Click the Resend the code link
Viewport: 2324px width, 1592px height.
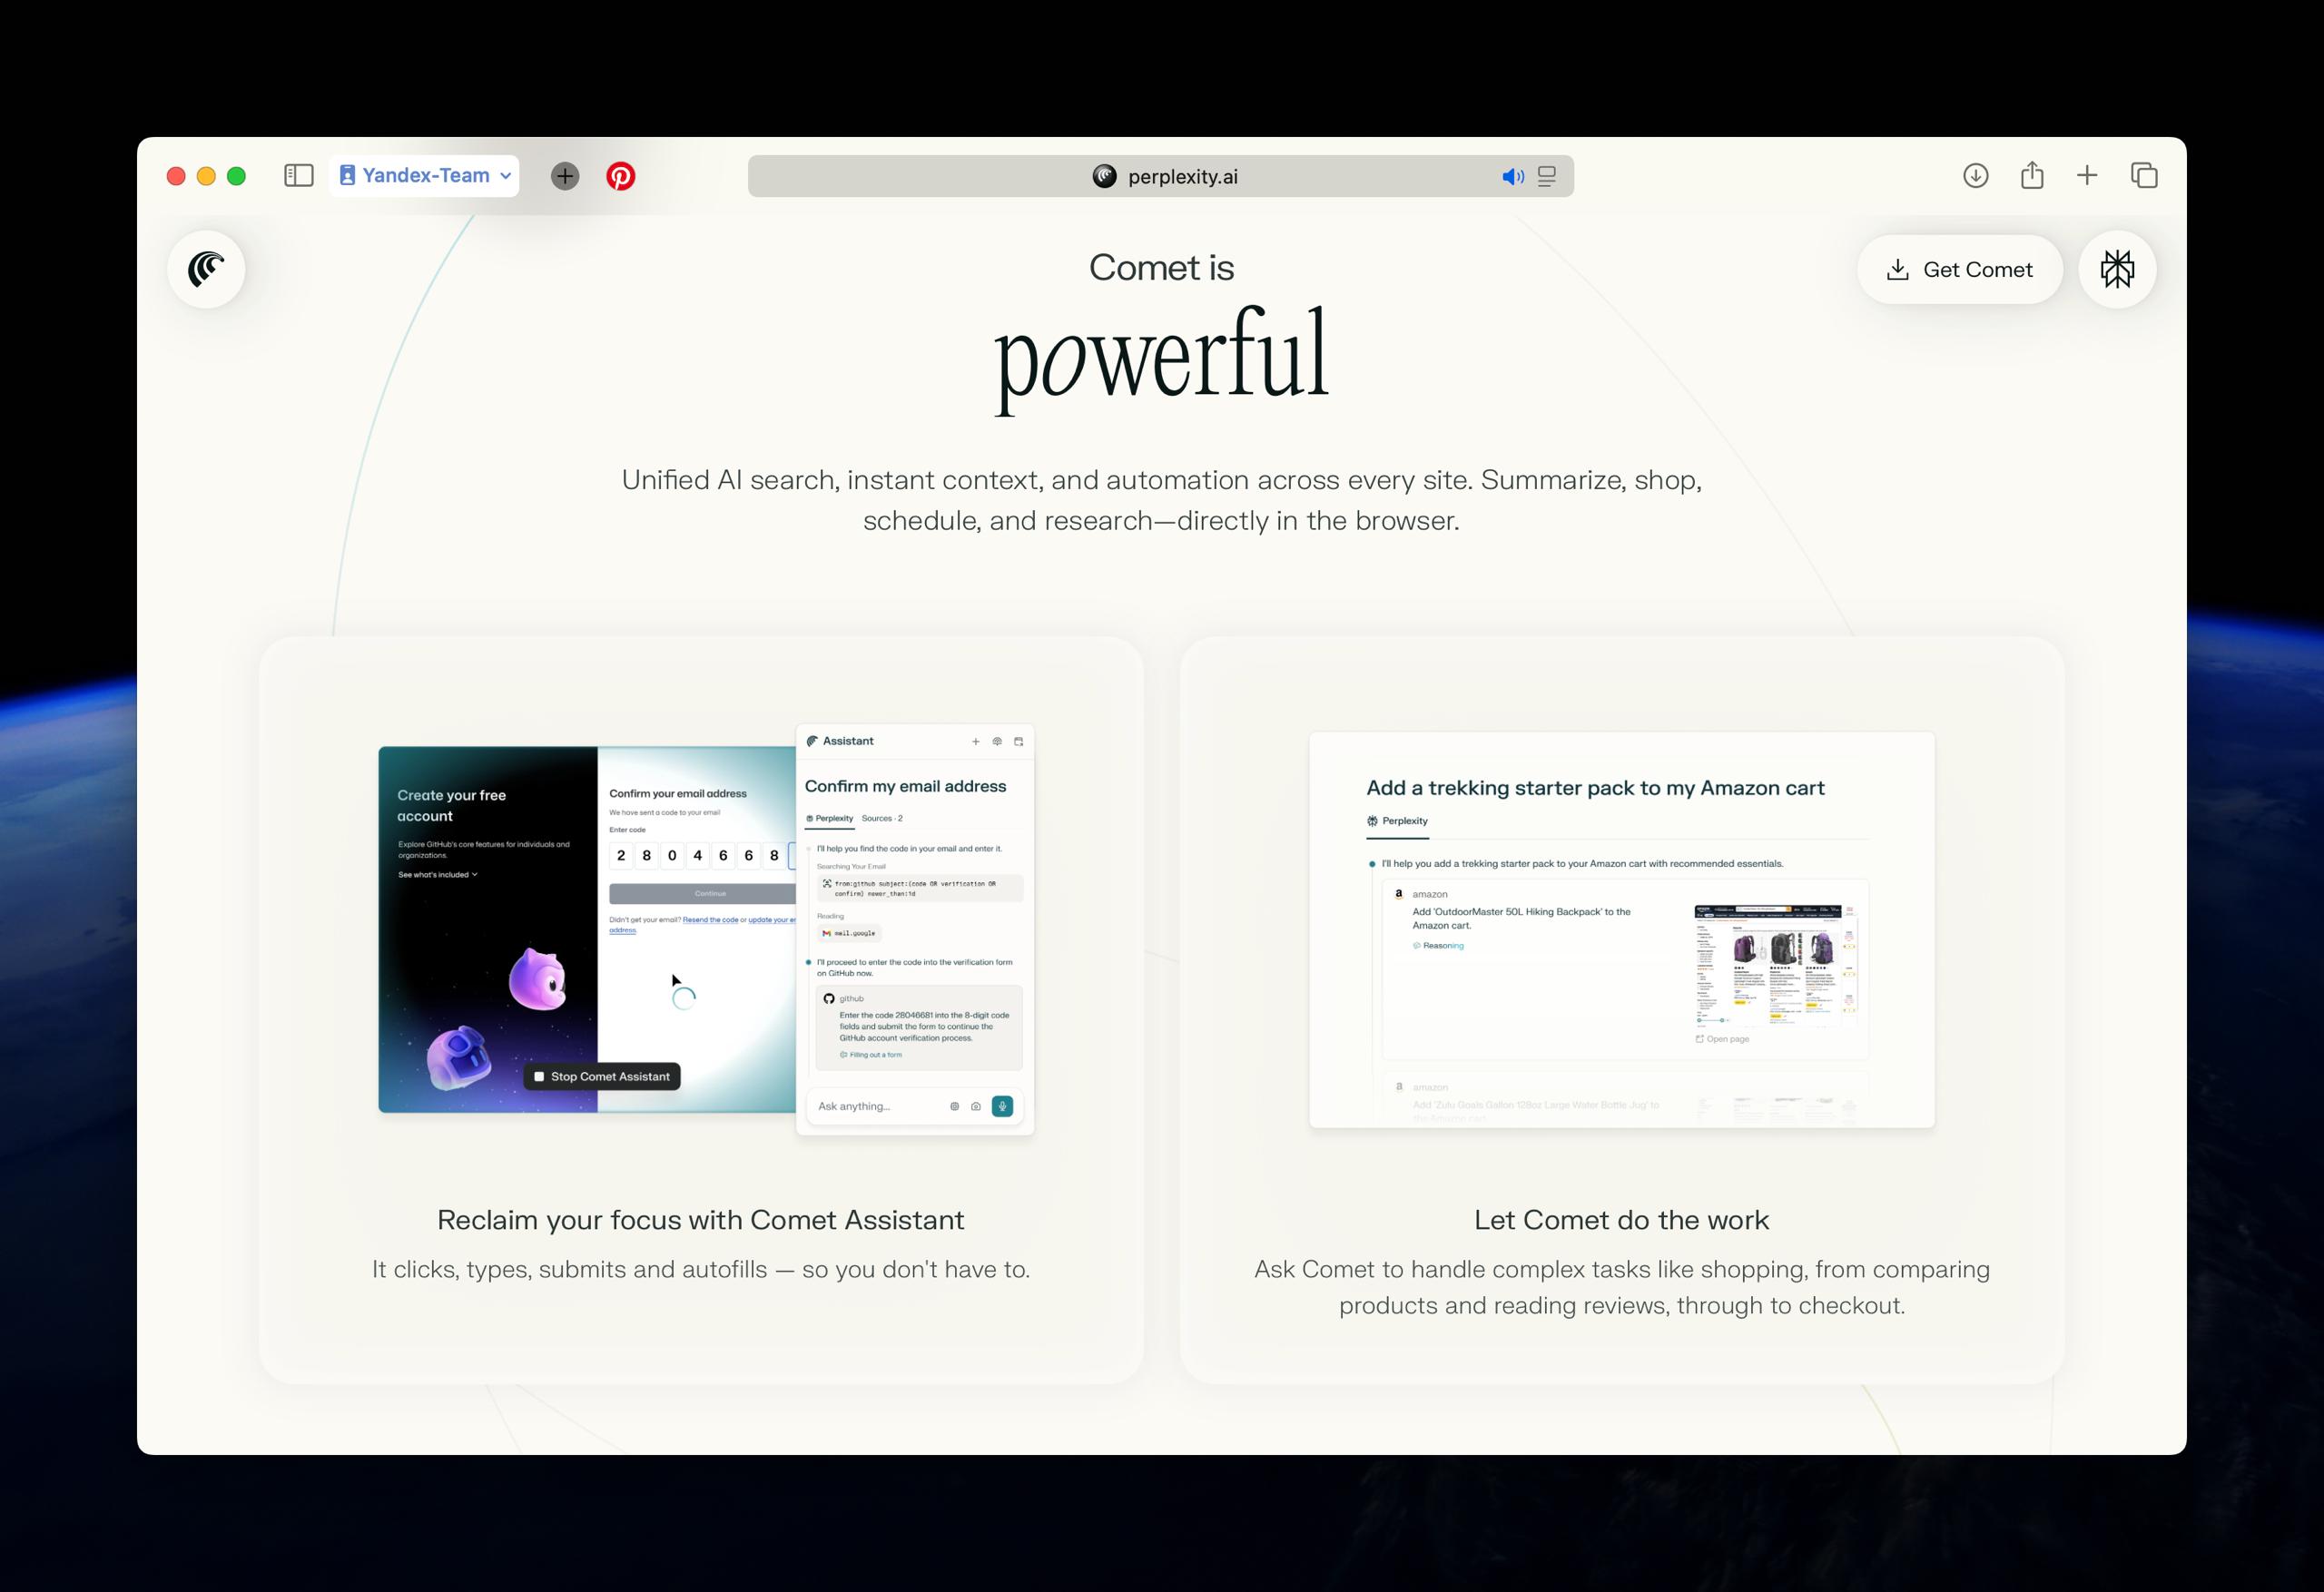point(710,920)
